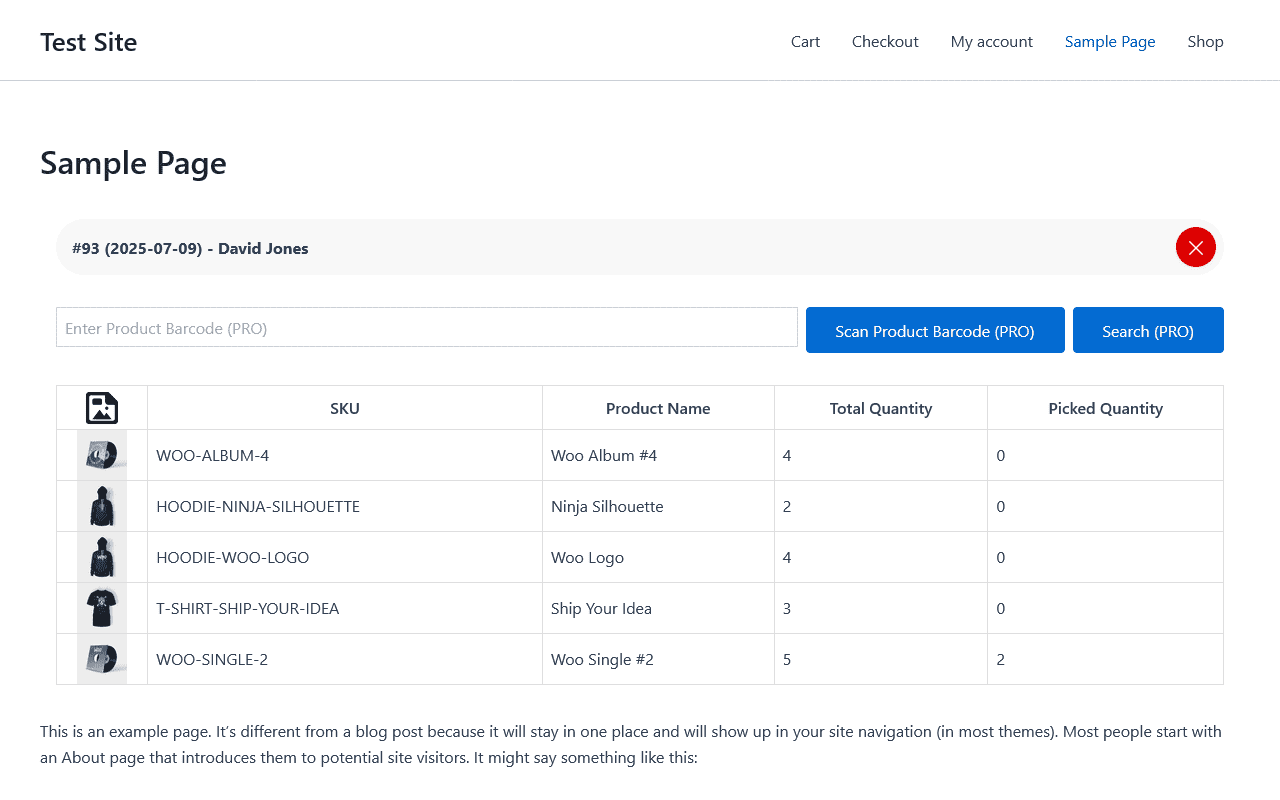Click the Picked Quantity column header
Image resolution: width=1280 pixels, height=800 pixels.
(1105, 408)
